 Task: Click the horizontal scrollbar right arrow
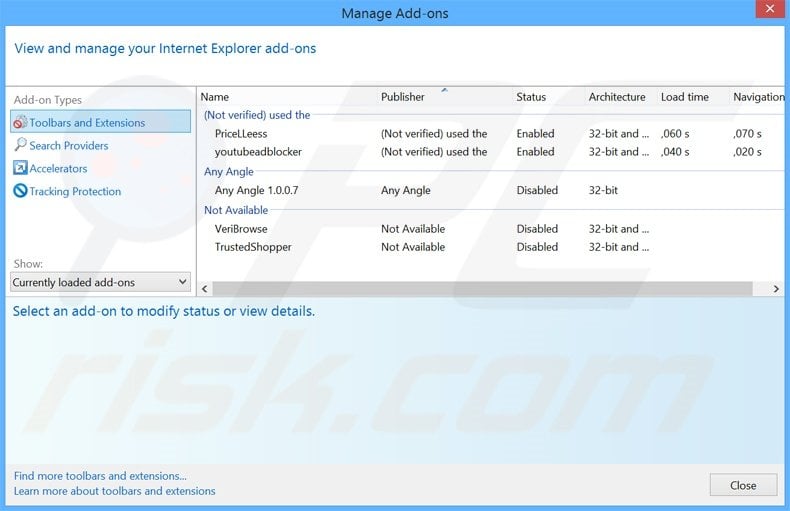click(776, 289)
